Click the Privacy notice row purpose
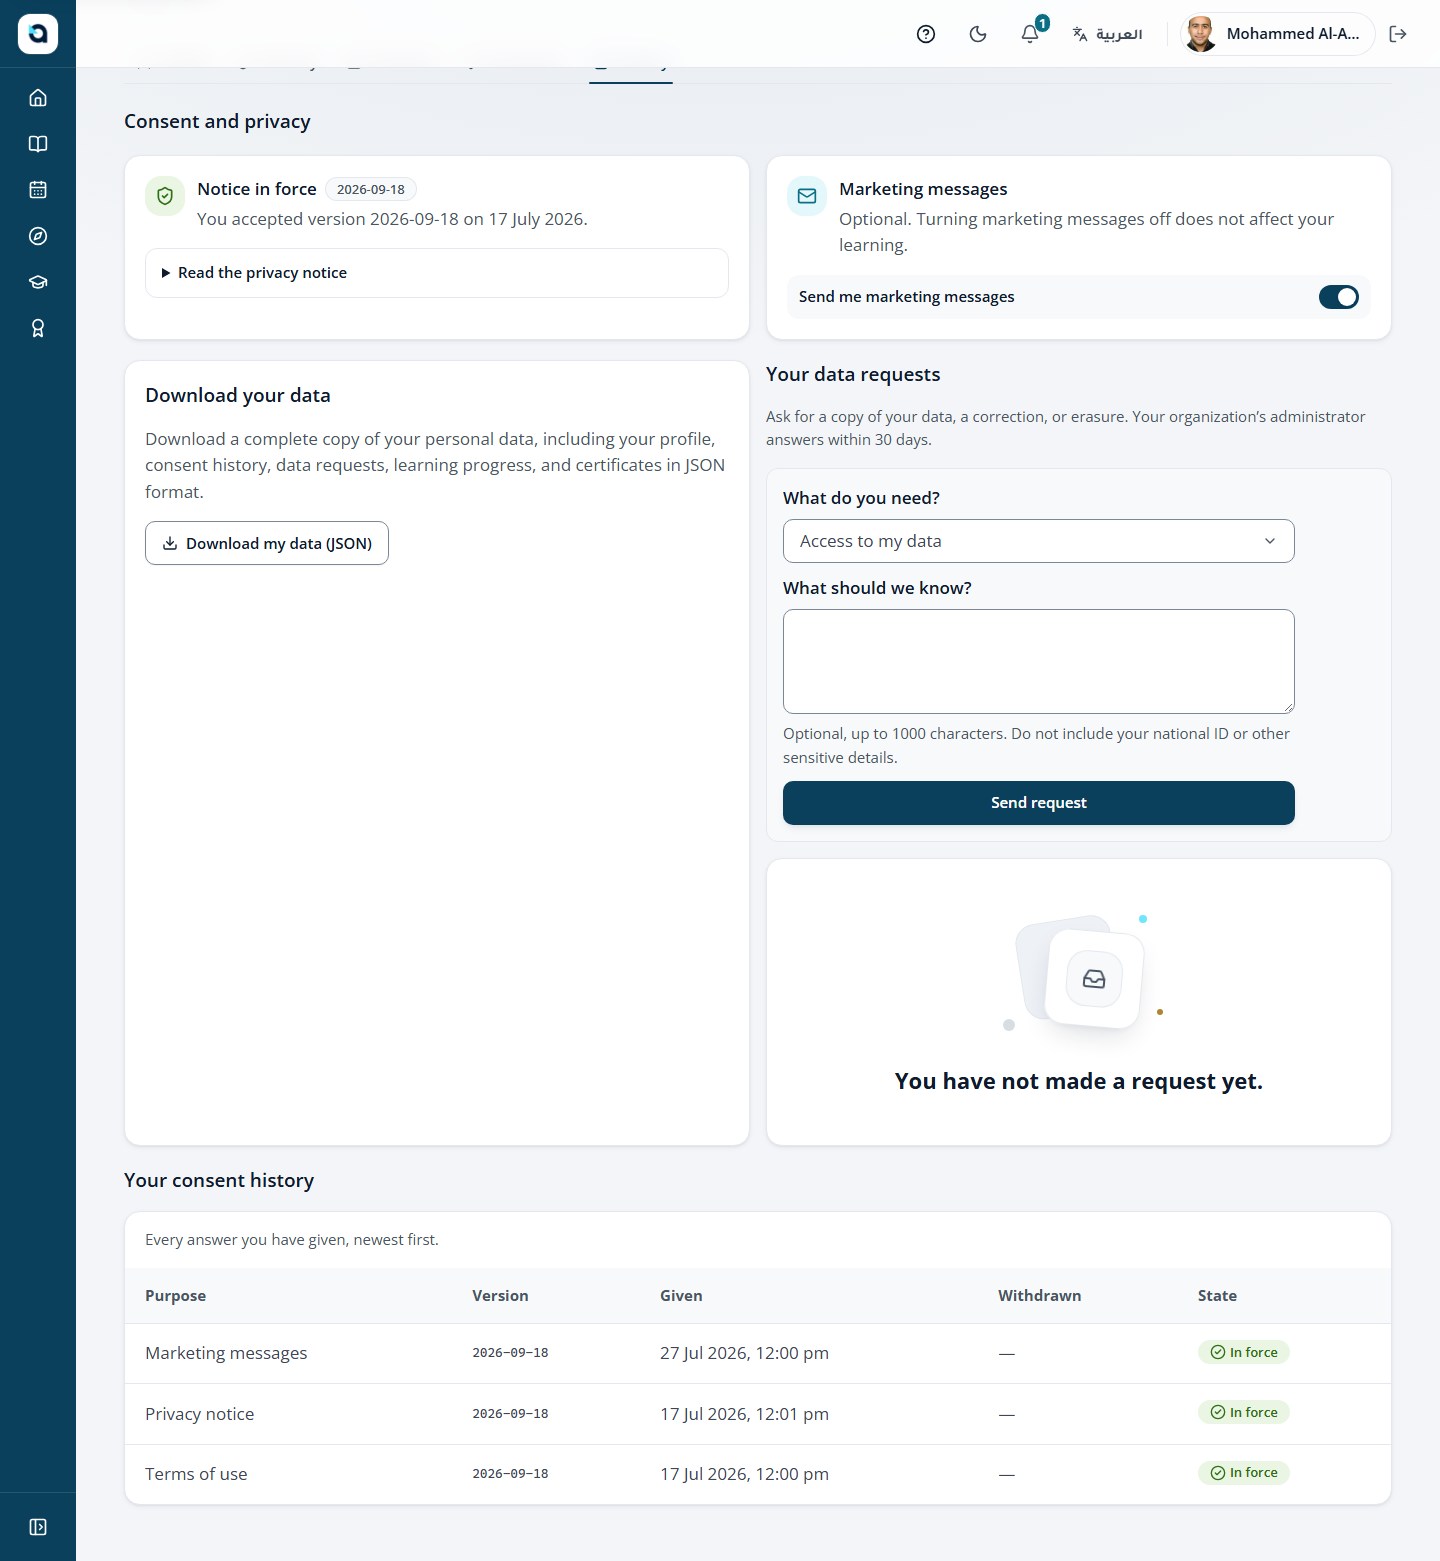Screen dimensions: 1440x1561 [200, 1414]
